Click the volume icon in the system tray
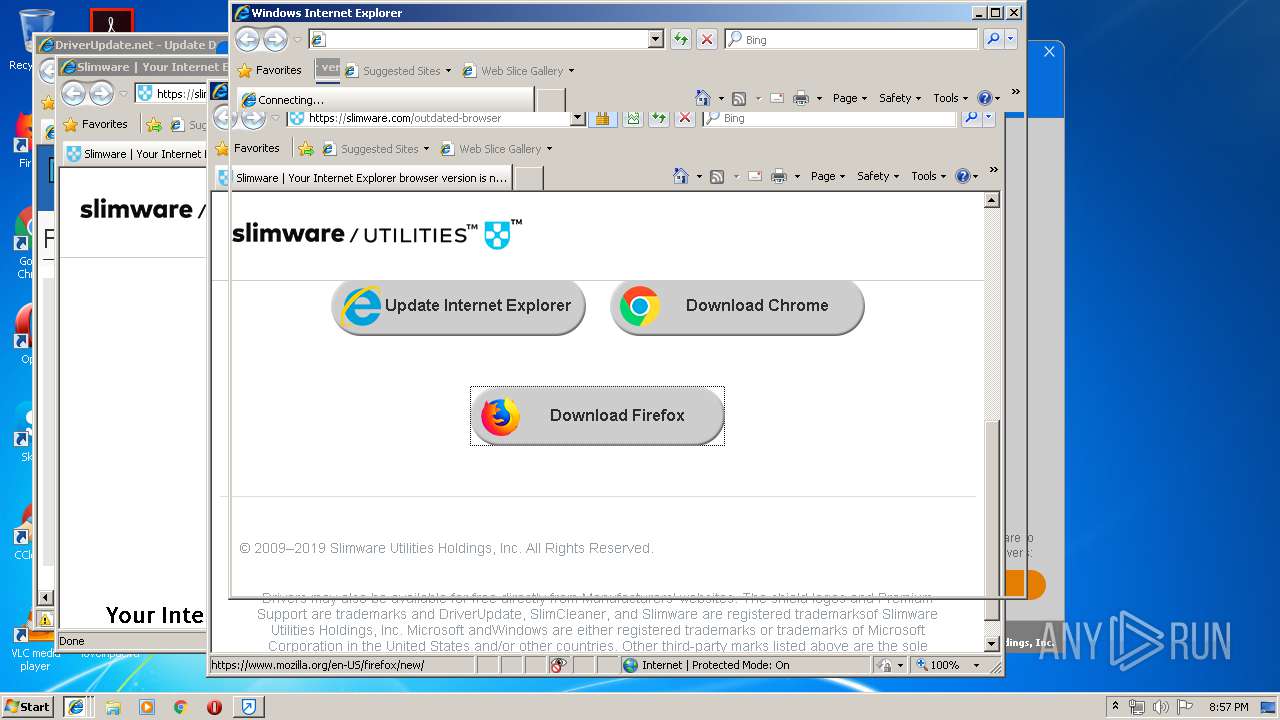 [1162, 707]
